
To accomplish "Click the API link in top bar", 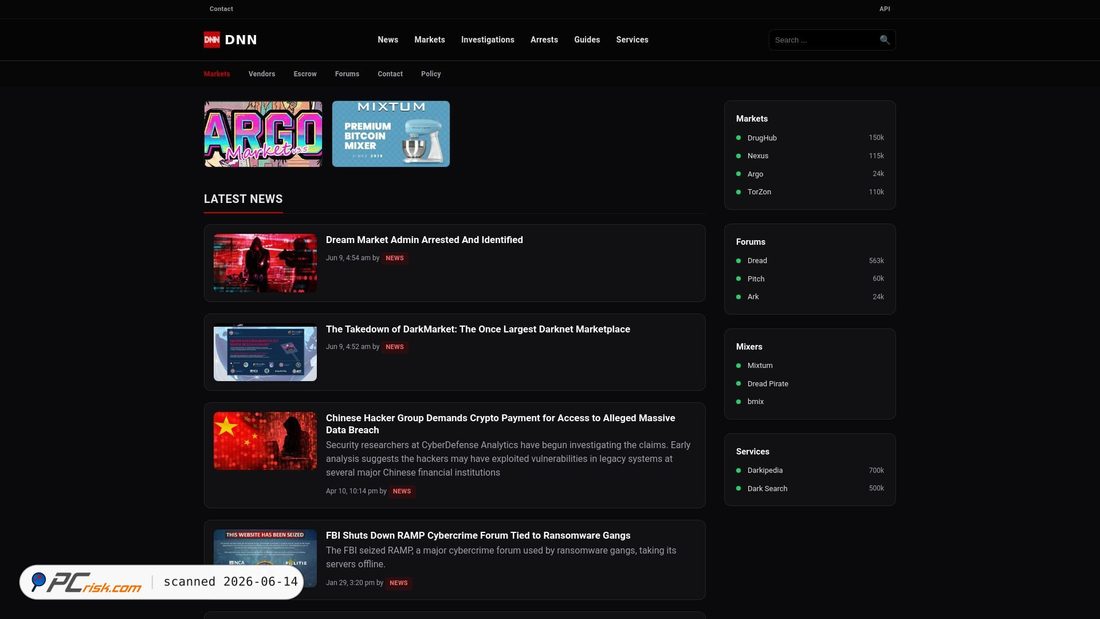I will pyautogui.click(x=885, y=9).
